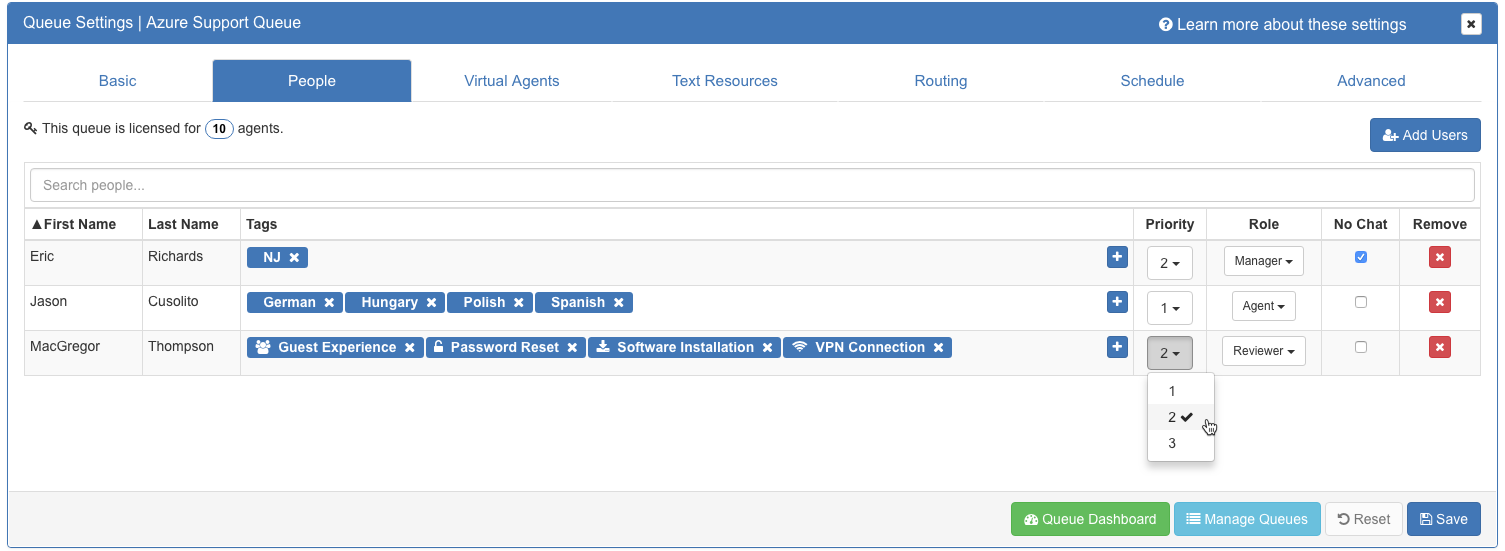Image resolution: width=1505 pixels, height=551 pixels.
Task: Enable No Chat for Jason Cusolito
Action: (x=1360, y=302)
